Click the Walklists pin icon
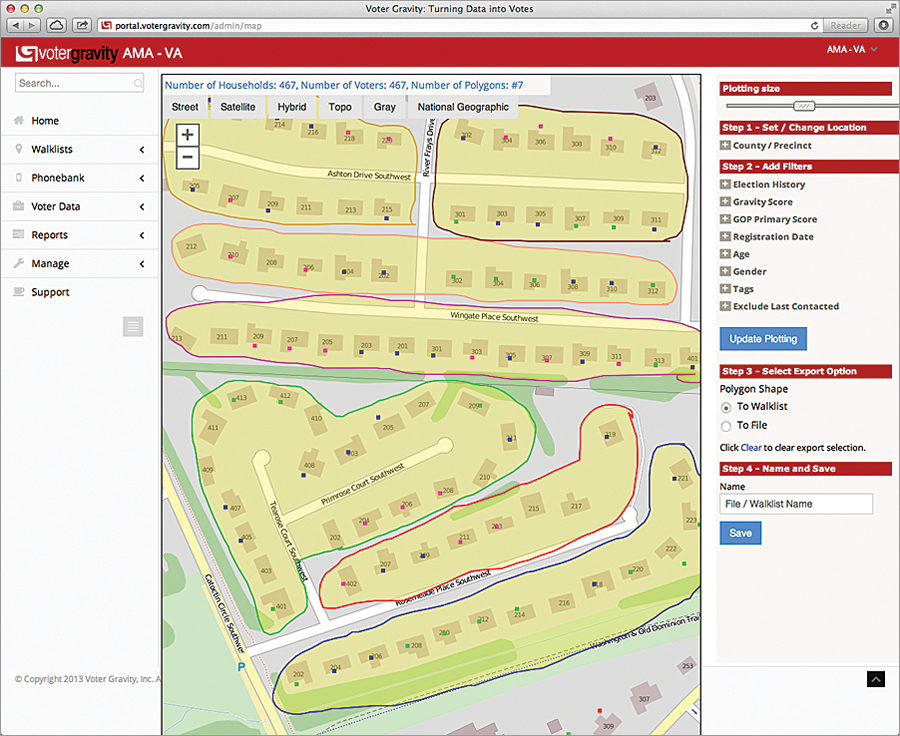Image resolution: width=900 pixels, height=736 pixels. pyautogui.click(x=19, y=149)
